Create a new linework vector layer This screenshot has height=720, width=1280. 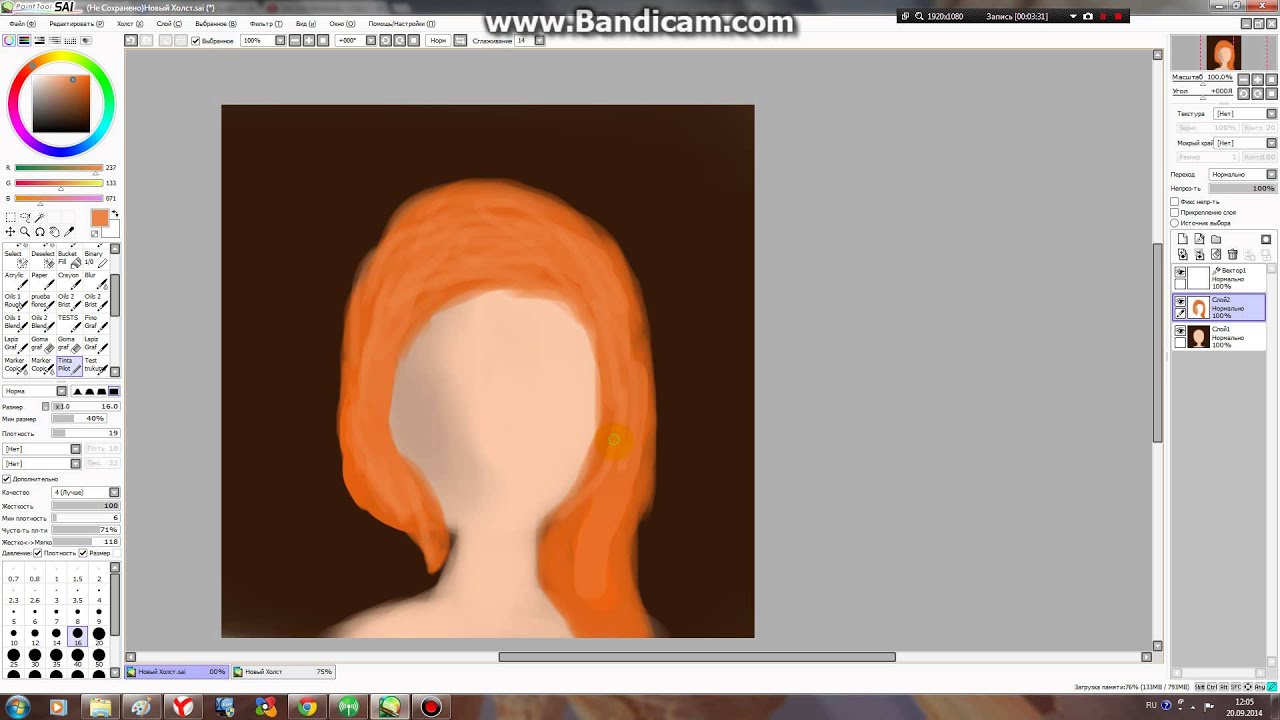[1199, 239]
